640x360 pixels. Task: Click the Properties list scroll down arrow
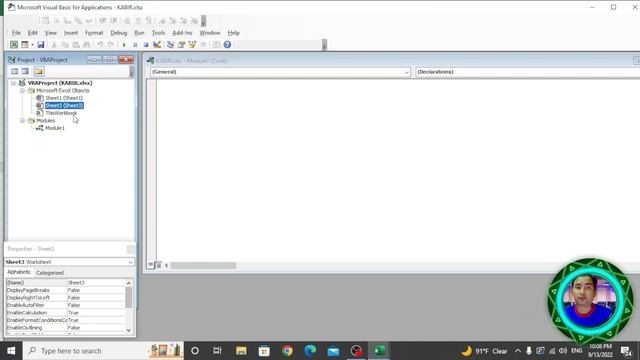[x=129, y=330]
